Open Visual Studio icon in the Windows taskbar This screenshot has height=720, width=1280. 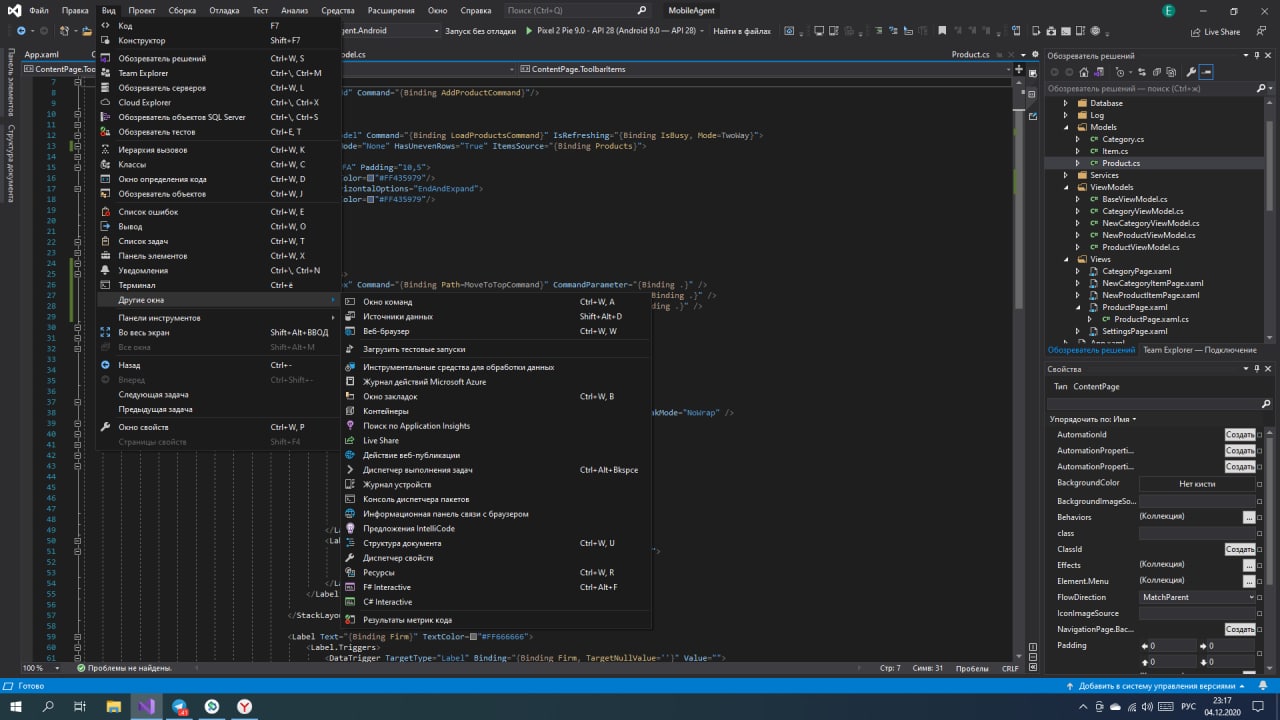(x=147, y=706)
